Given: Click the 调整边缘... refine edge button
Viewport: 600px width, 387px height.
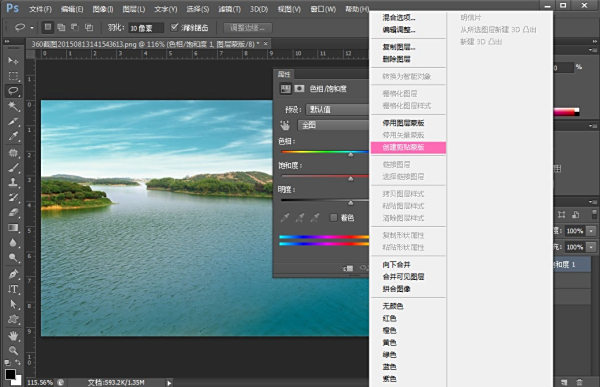Looking at the screenshot, I should pyautogui.click(x=248, y=28).
